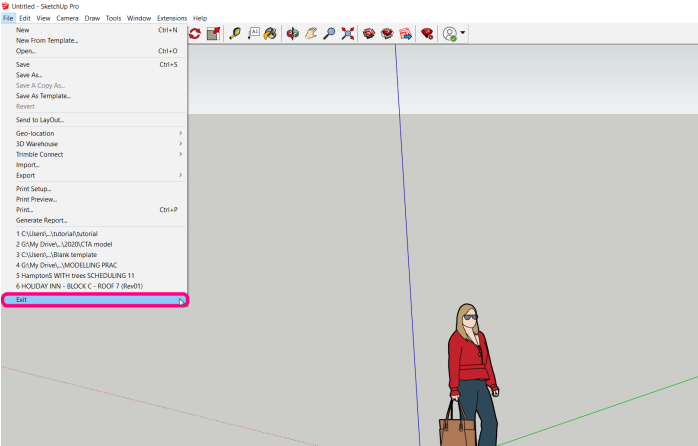This screenshot has height=446, width=698.
Task: Open recent file 3 Blank template
Action: [x=94, y=255]
